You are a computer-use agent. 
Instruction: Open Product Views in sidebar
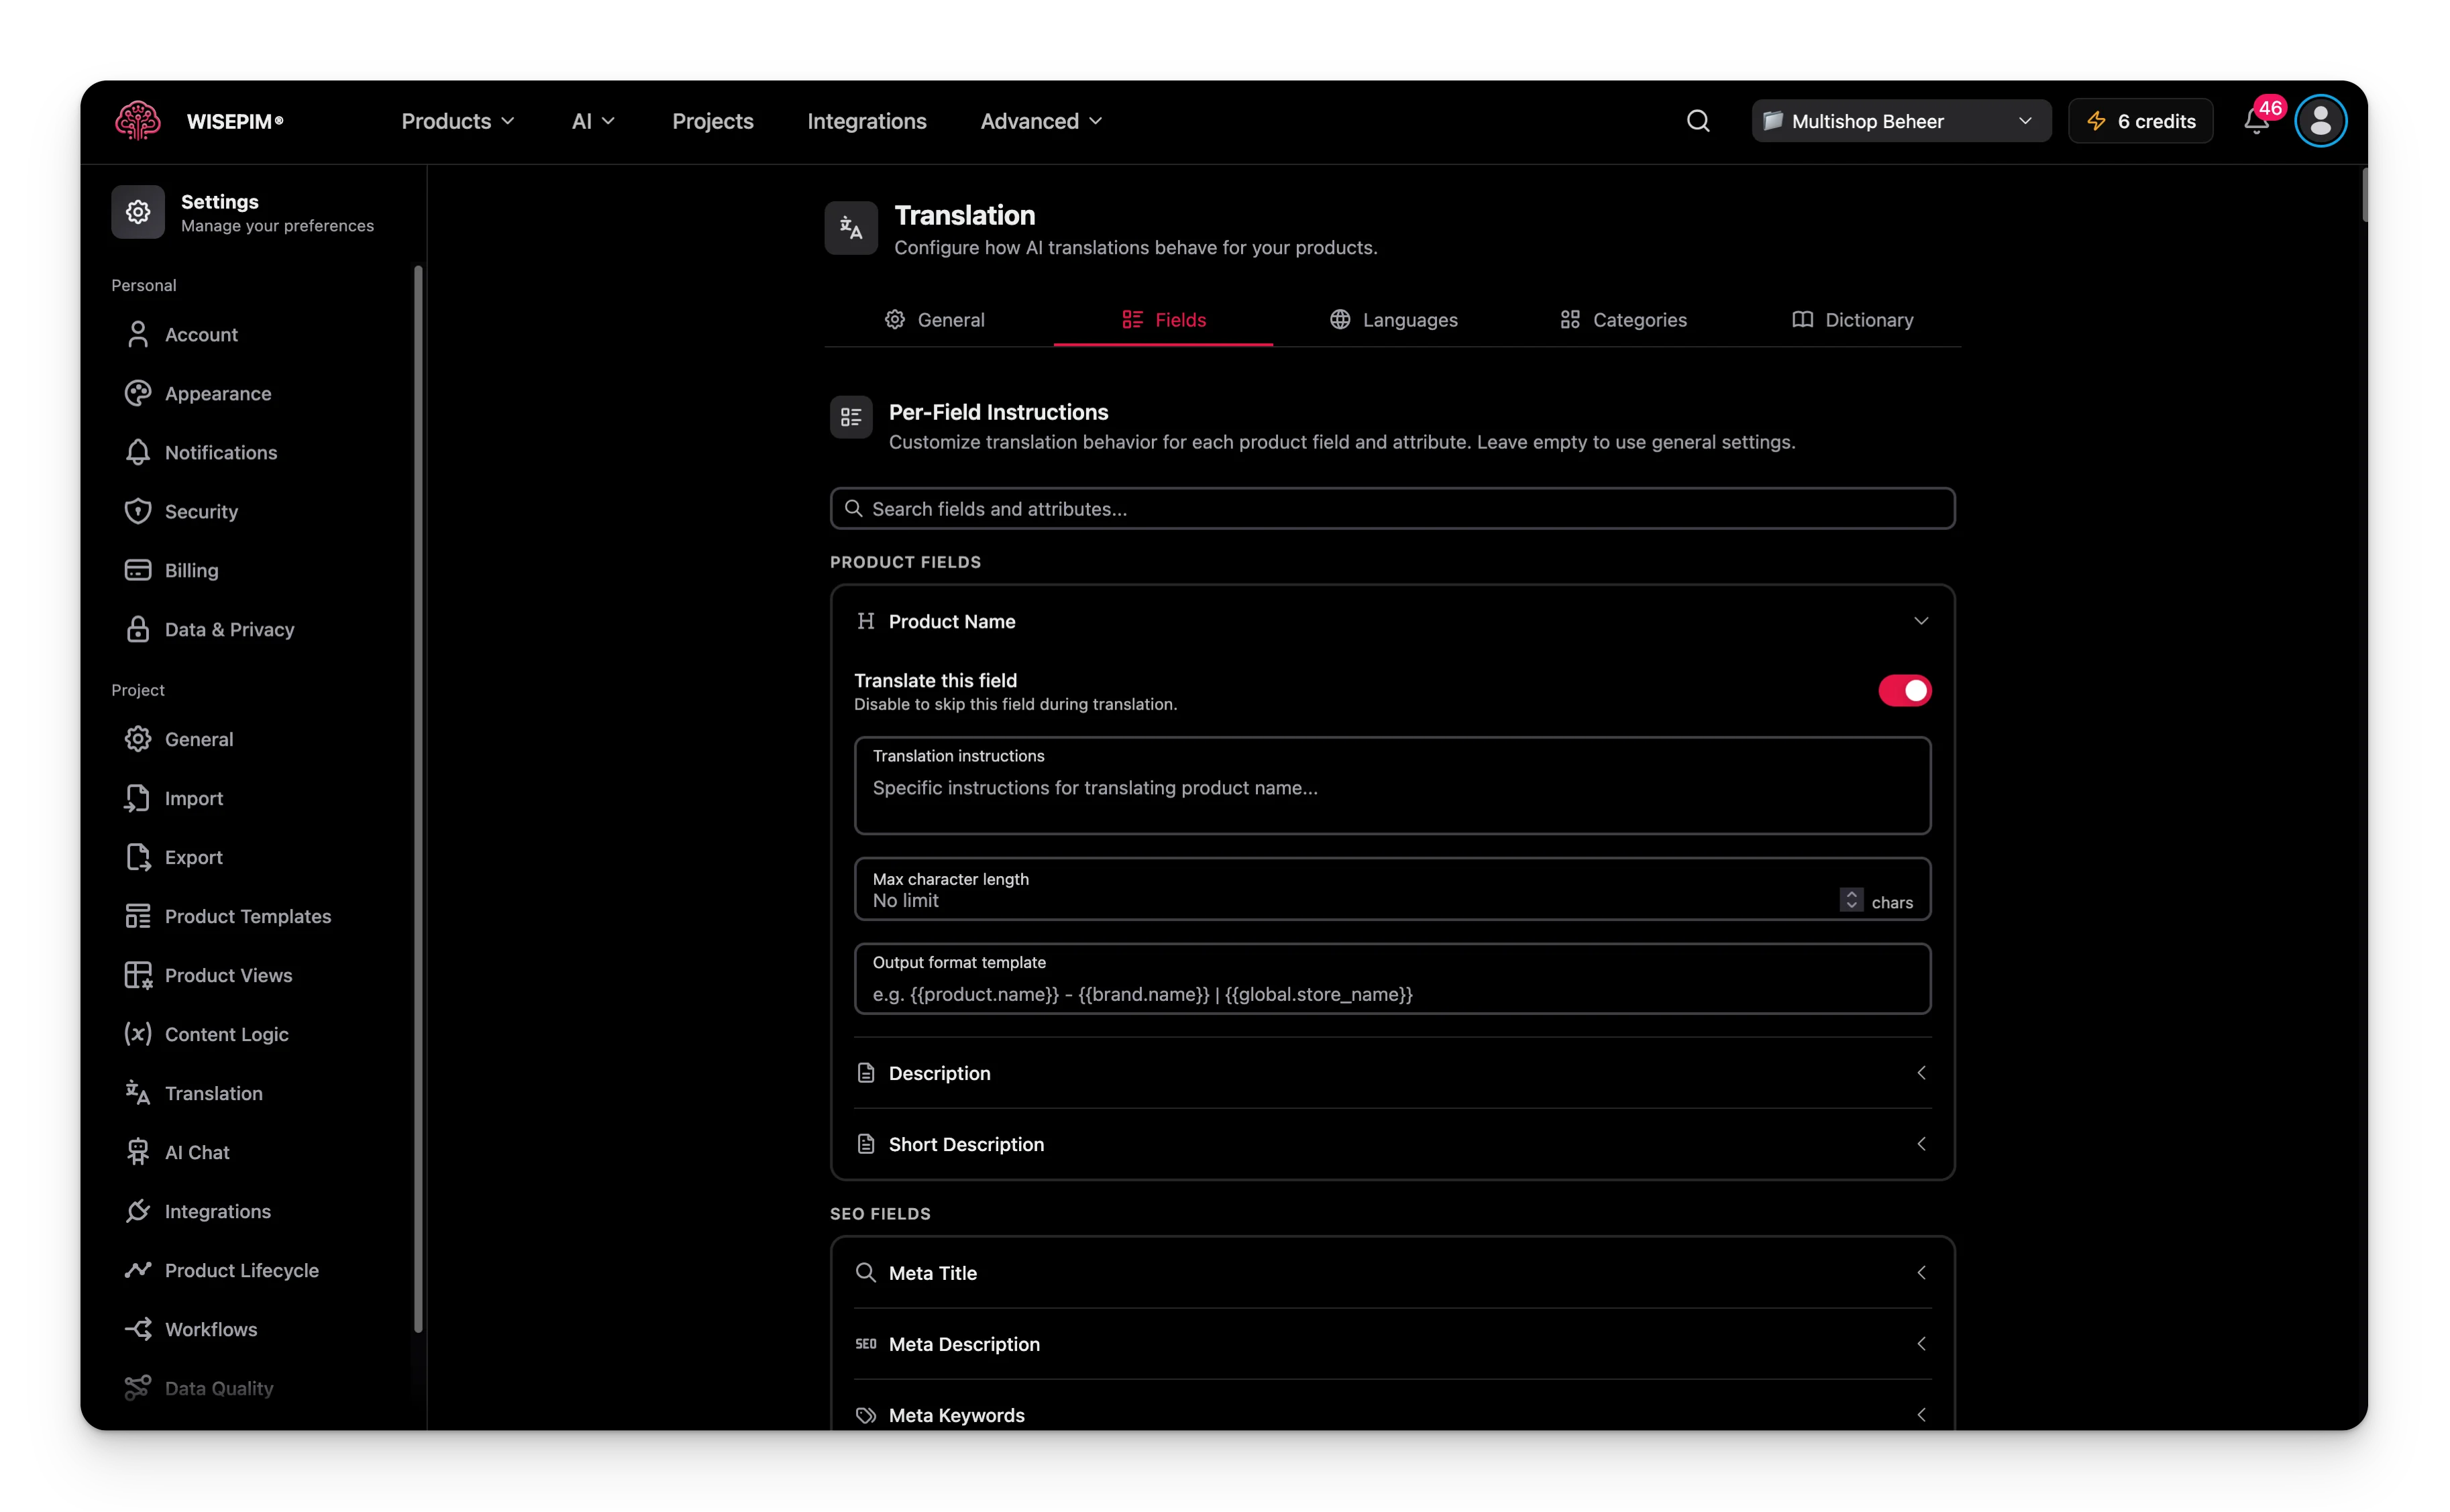(x=228, y=975)
